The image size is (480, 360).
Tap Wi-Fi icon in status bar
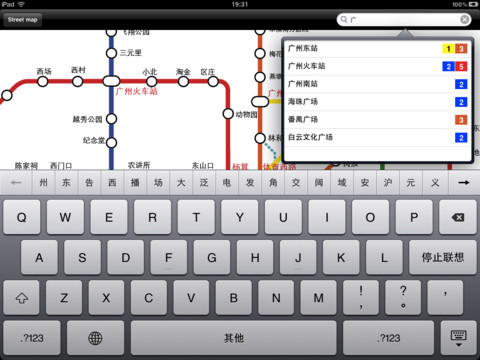coord(21,4)
